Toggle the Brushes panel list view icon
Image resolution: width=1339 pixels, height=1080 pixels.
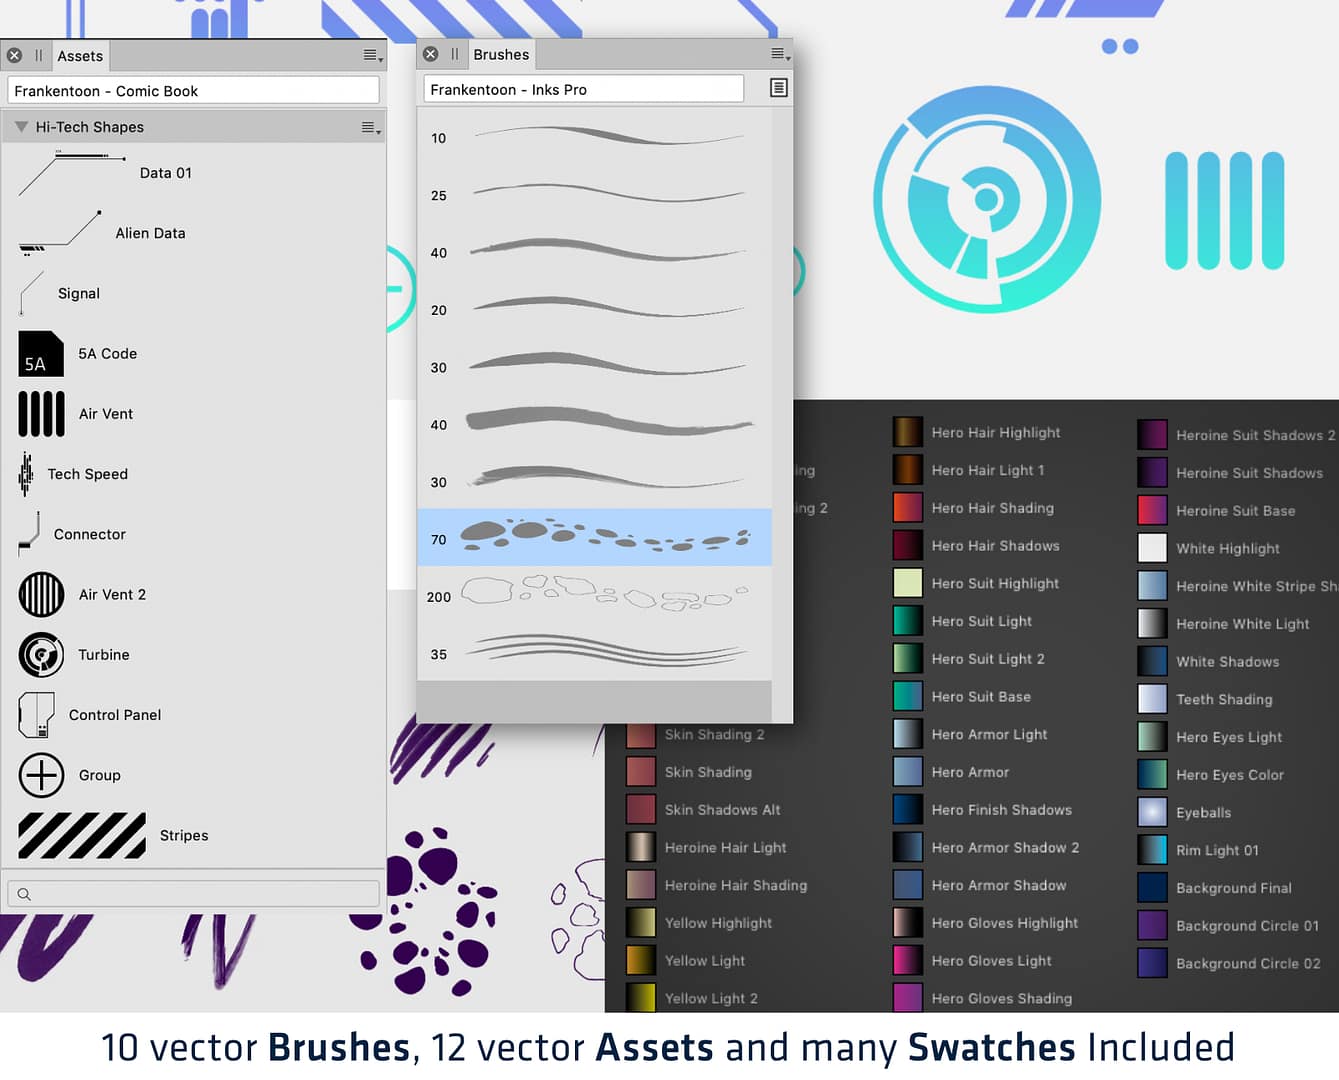point(778,88)
